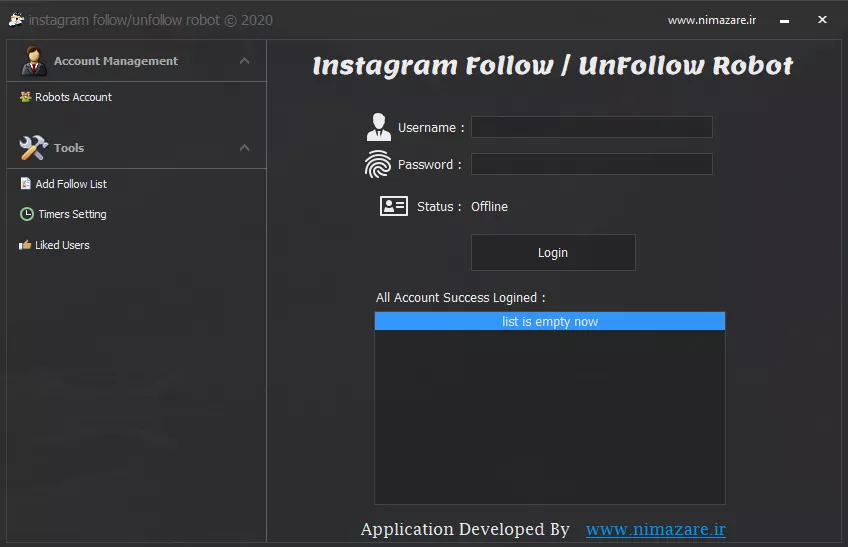848x547 pixels.
Task: Click www.nimazare.ir text in title bar
Action: (712, 20)
